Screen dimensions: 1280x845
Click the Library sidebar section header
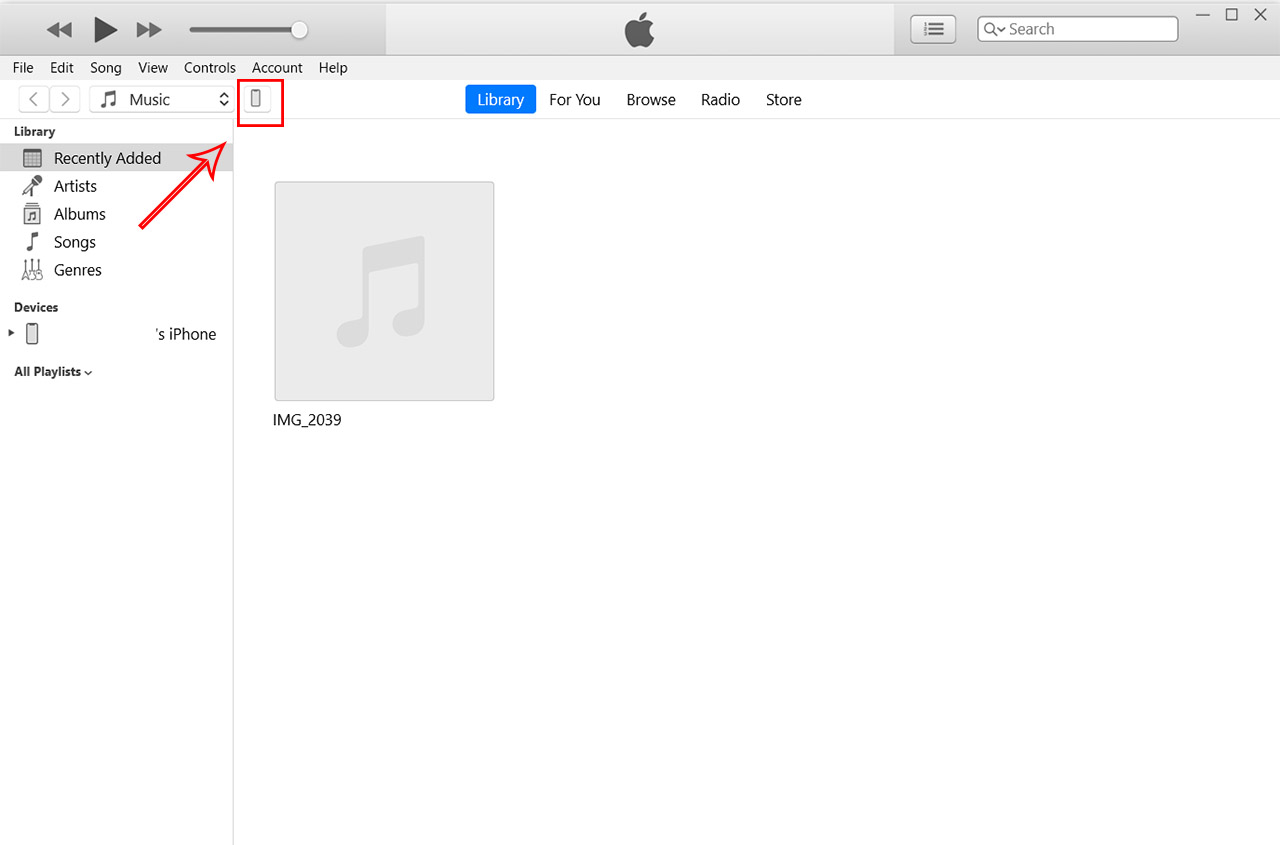point(34,131)
